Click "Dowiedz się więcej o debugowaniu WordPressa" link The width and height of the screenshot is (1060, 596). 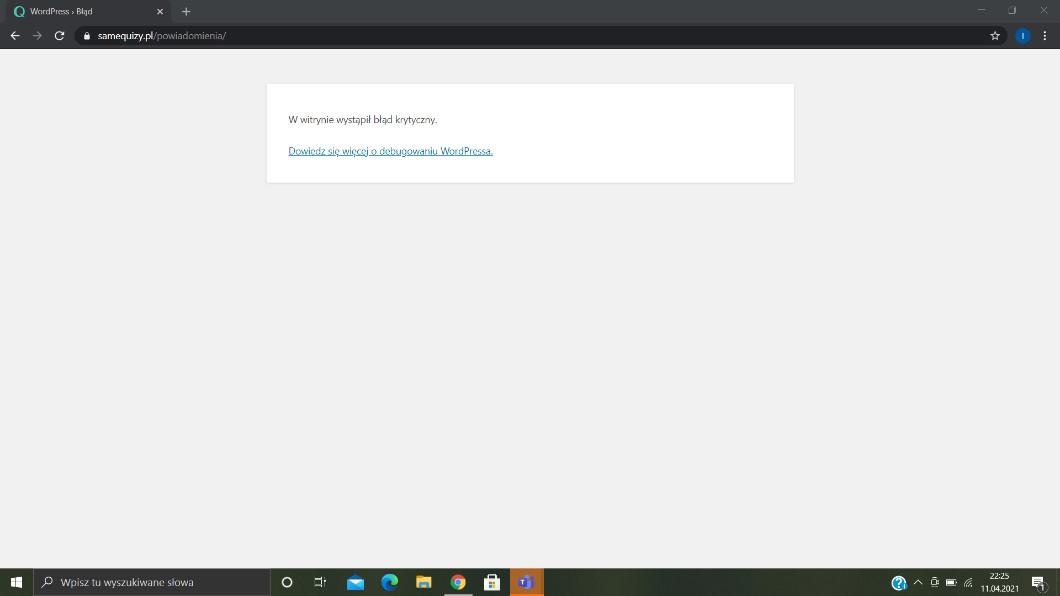[x=390, y=151]
